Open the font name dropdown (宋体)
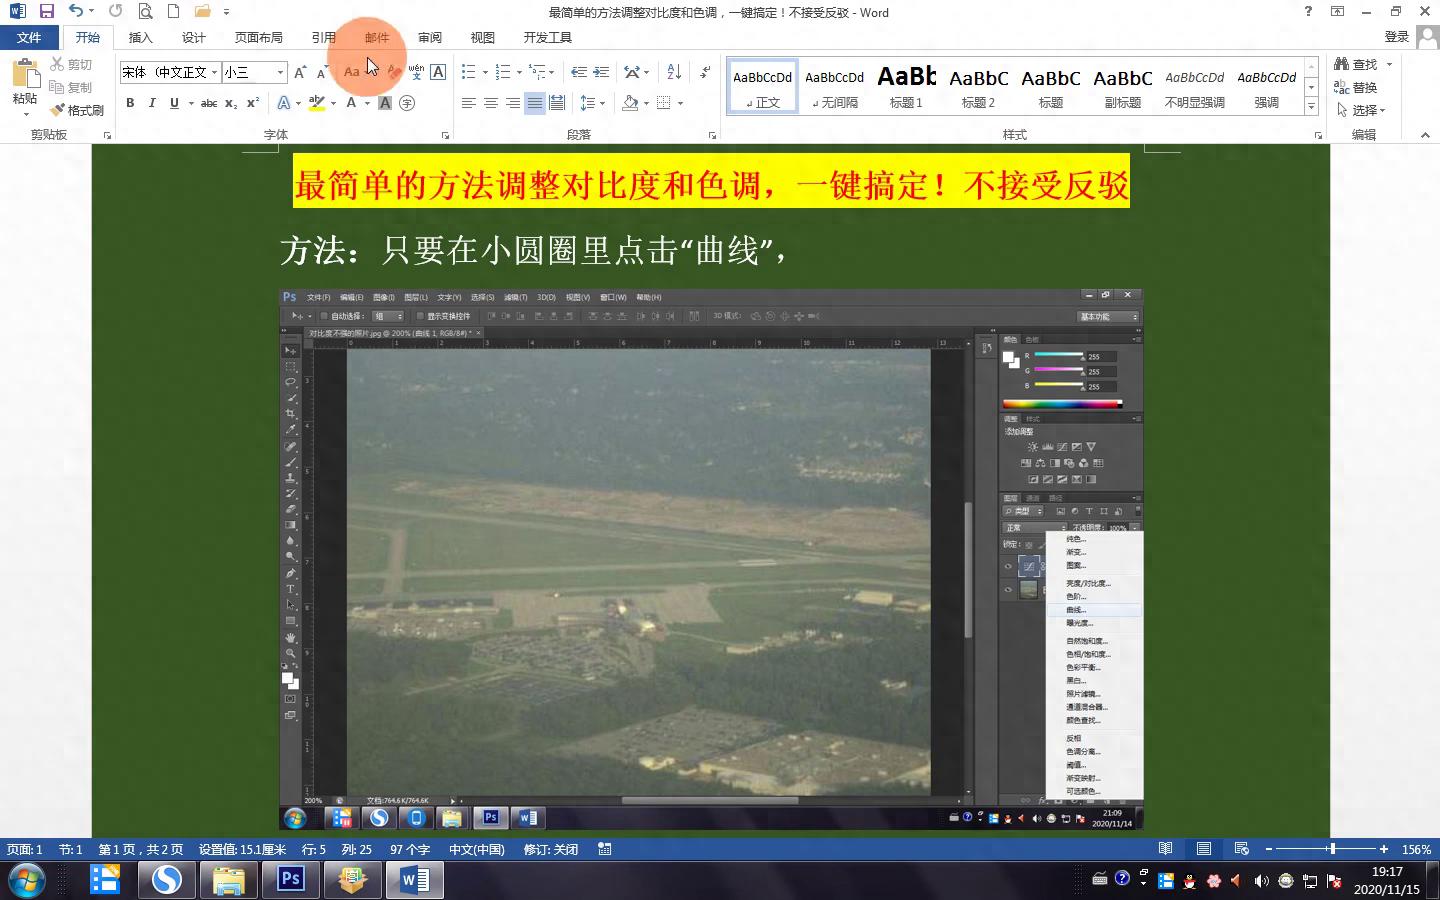Viewport: 1440px width, 900px height. [214, 72]
